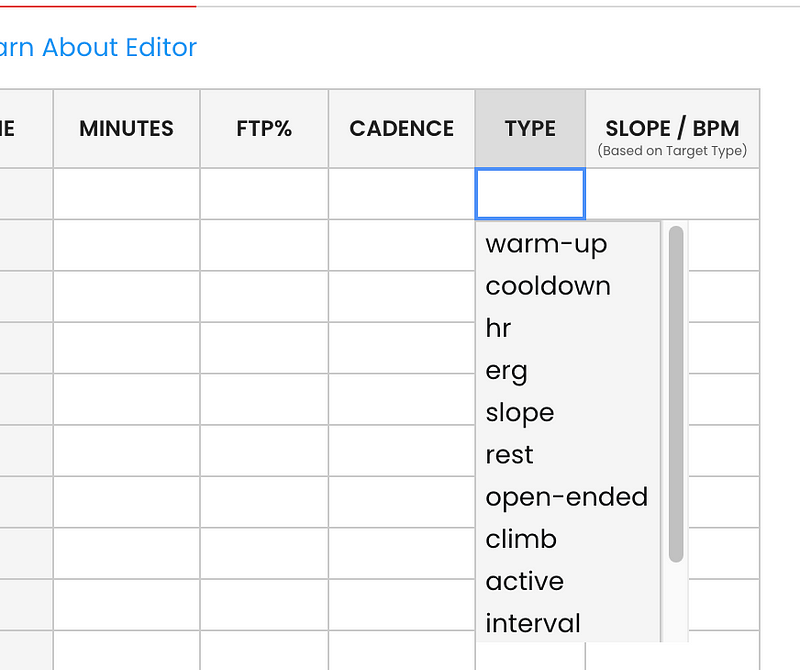Choose climb as the interval type

(520, 539)
